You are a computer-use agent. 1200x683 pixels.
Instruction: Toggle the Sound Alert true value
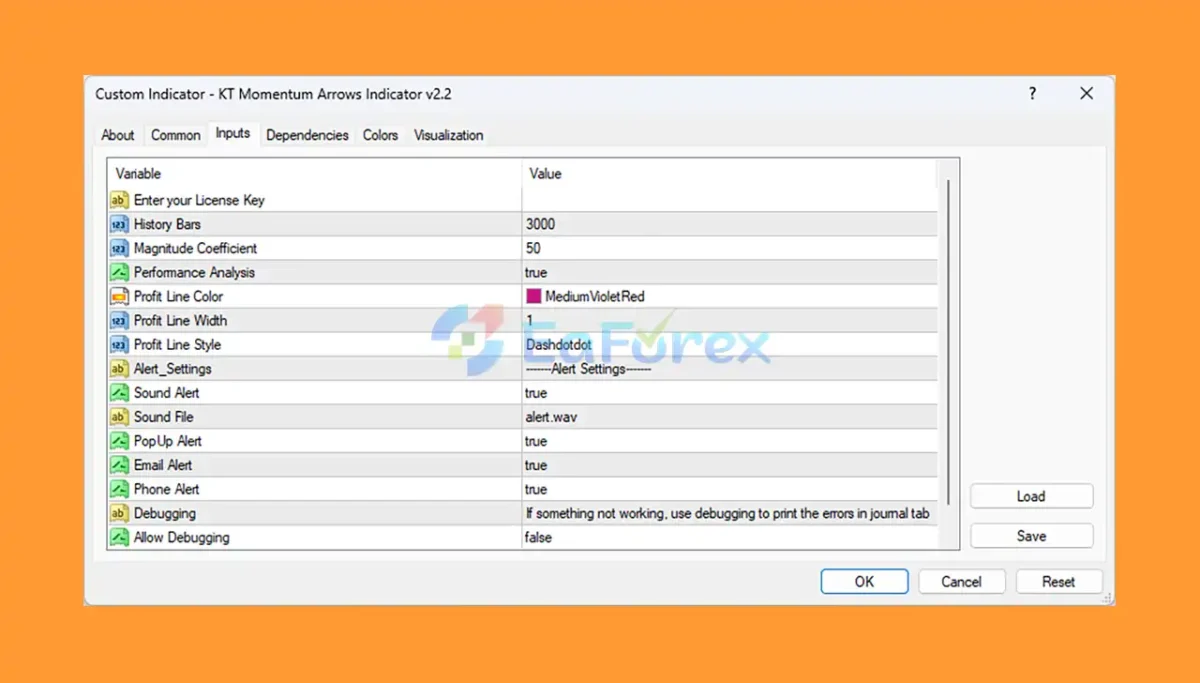click(536, 393)
